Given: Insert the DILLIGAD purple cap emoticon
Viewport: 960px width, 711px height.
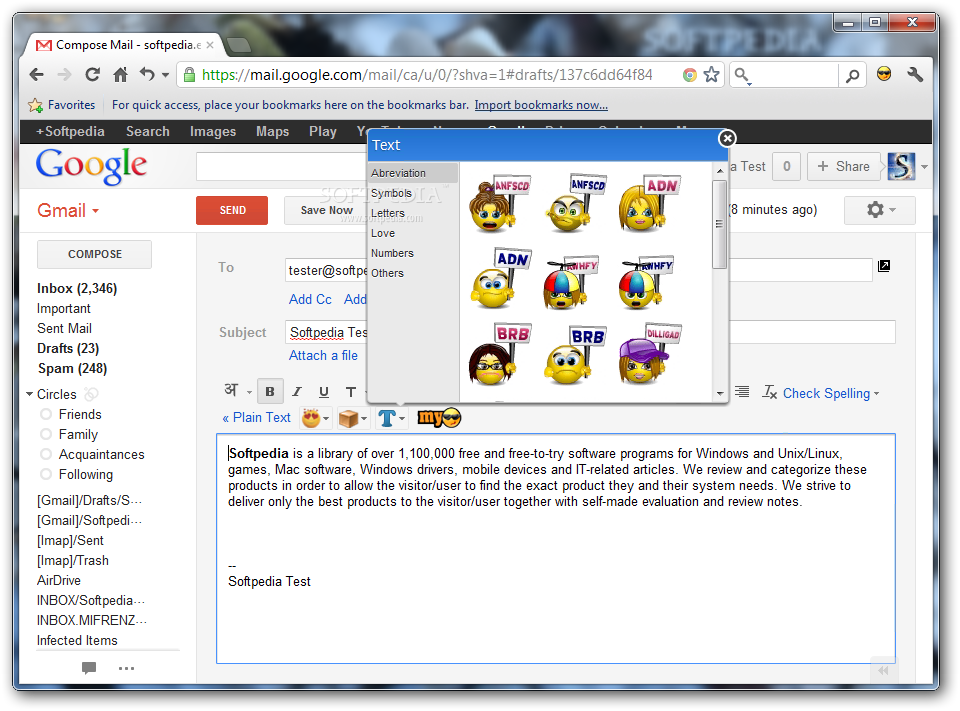Looking at the screenshot, I should [x=649, y=354].
